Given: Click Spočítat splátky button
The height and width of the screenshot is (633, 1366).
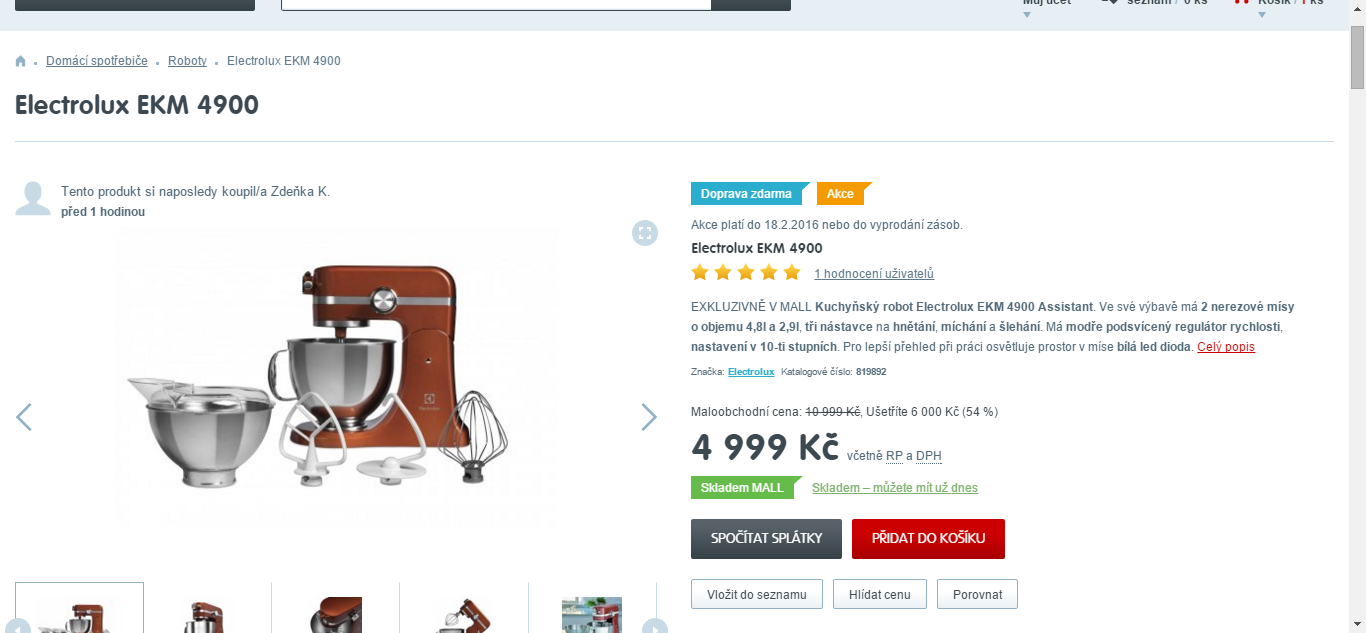Looking at the screenshot, I should coord(766,539).
